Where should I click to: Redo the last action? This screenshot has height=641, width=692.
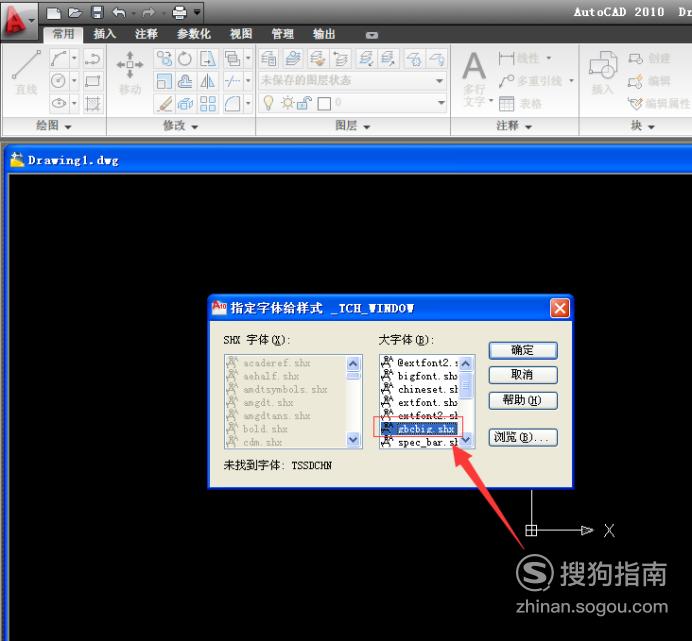149,13
